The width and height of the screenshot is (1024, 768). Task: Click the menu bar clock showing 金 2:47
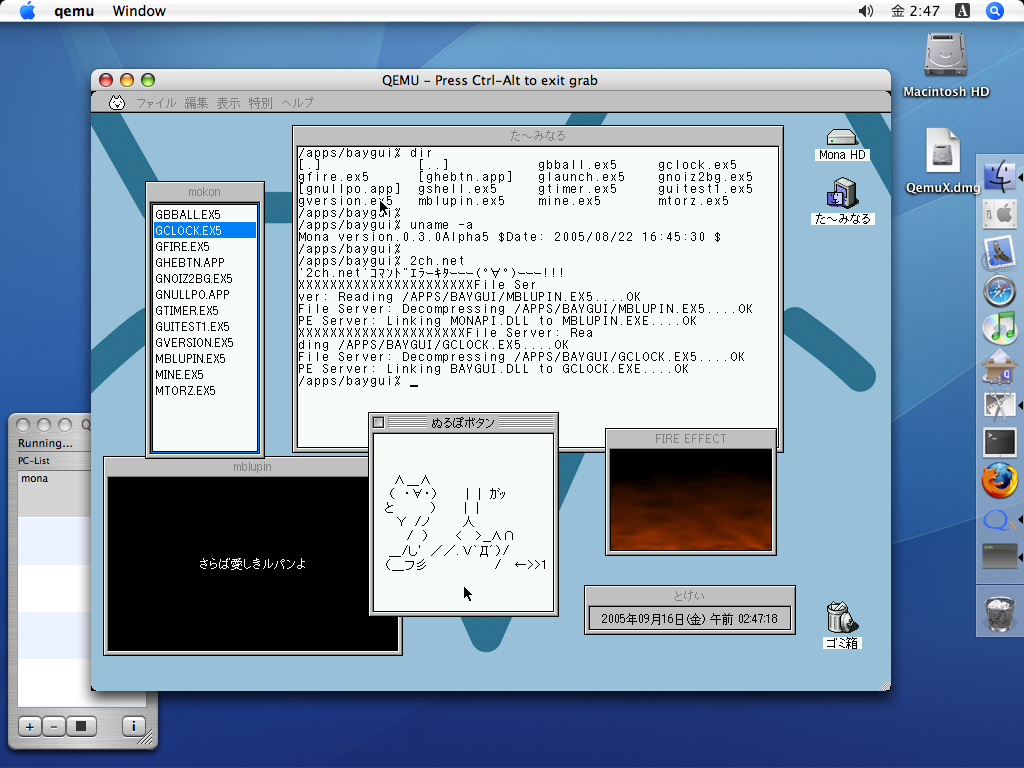[x=916, y=11]
